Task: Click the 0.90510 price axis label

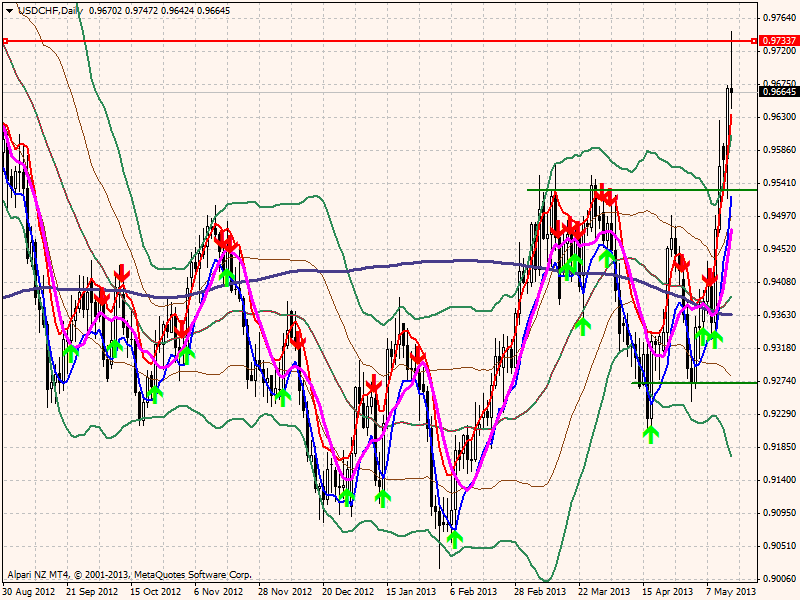Action: 779,546
